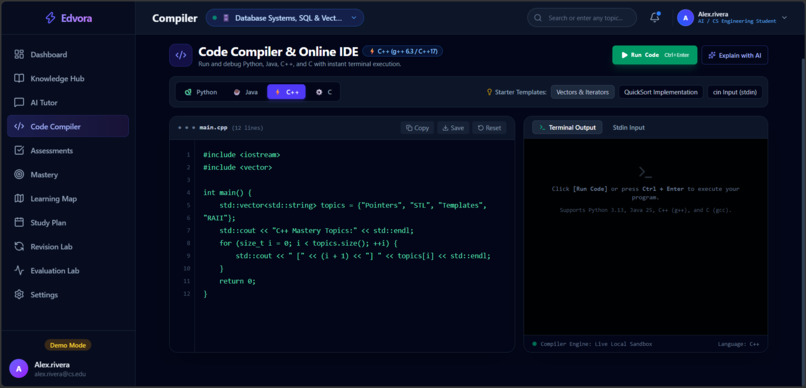Click the Knowledge Hub book icon
The image size is (806, 388).
[19, 79]
